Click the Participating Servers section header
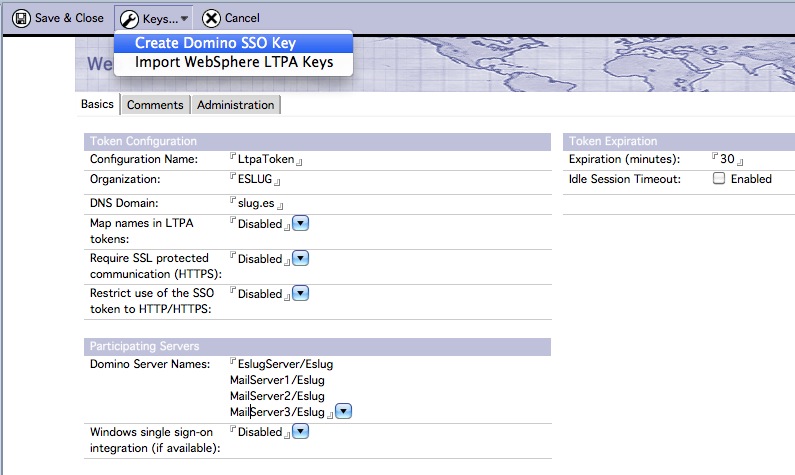This screenshot has height=475, width=795. pyautogui.click(x=317, y=346)
